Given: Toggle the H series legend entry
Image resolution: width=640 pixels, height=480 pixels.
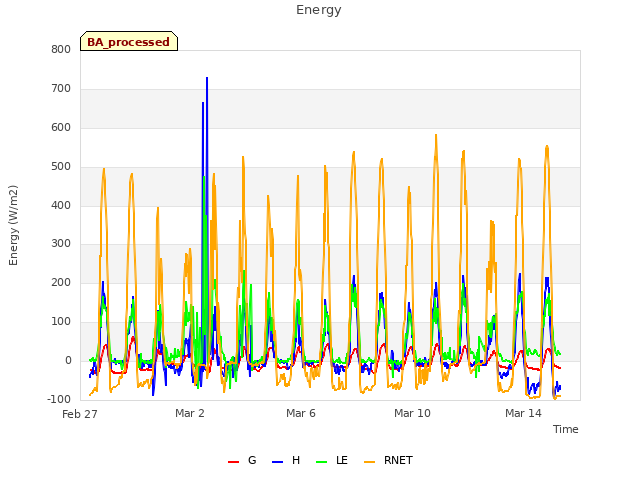Looking at the screenshot, I should point(286,460).
